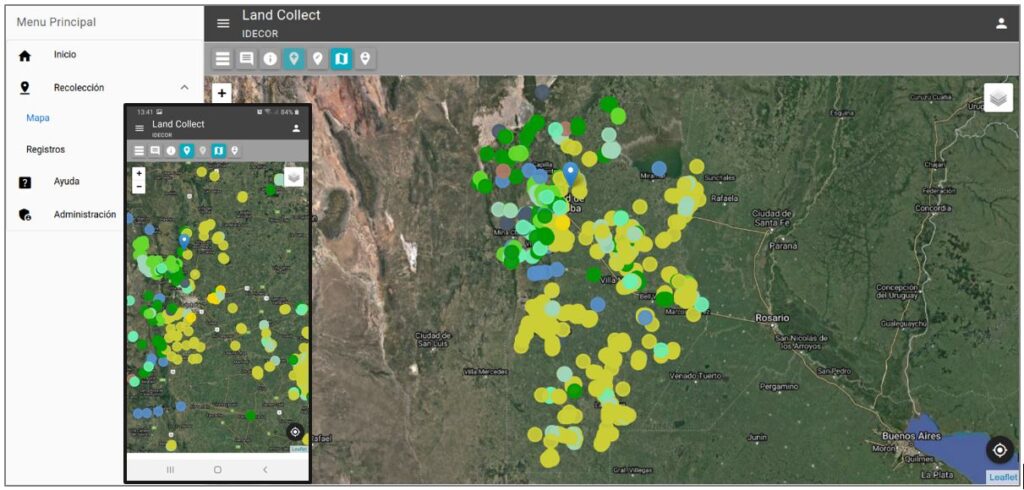Click the question mark icon beside Ayuda
The width and height of the screenshot is (1024, 490).
pyautogui.click(x=25, y=182)
